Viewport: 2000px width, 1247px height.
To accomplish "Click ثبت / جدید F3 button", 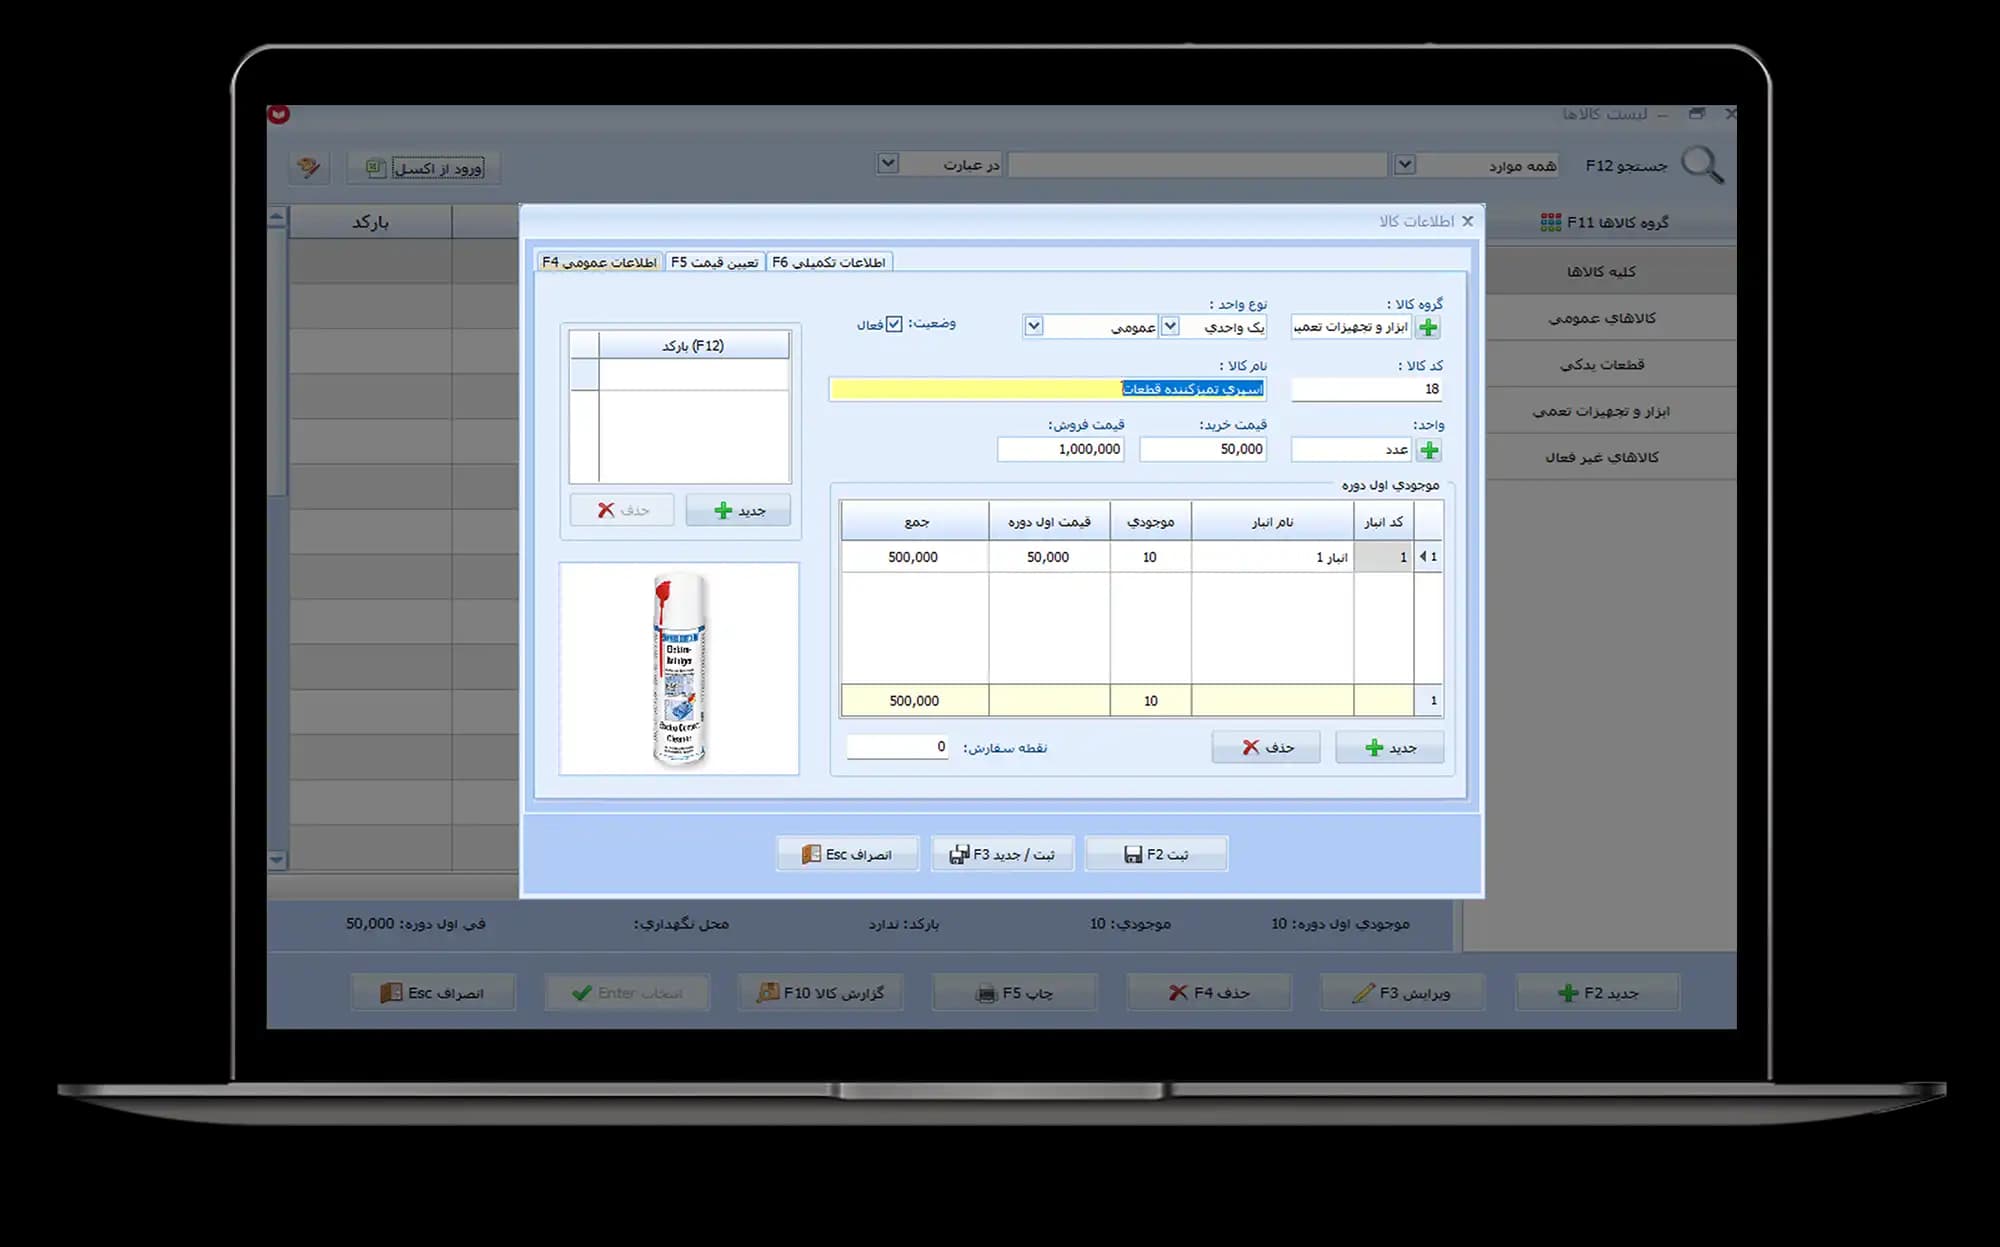I will (1002, 854).
